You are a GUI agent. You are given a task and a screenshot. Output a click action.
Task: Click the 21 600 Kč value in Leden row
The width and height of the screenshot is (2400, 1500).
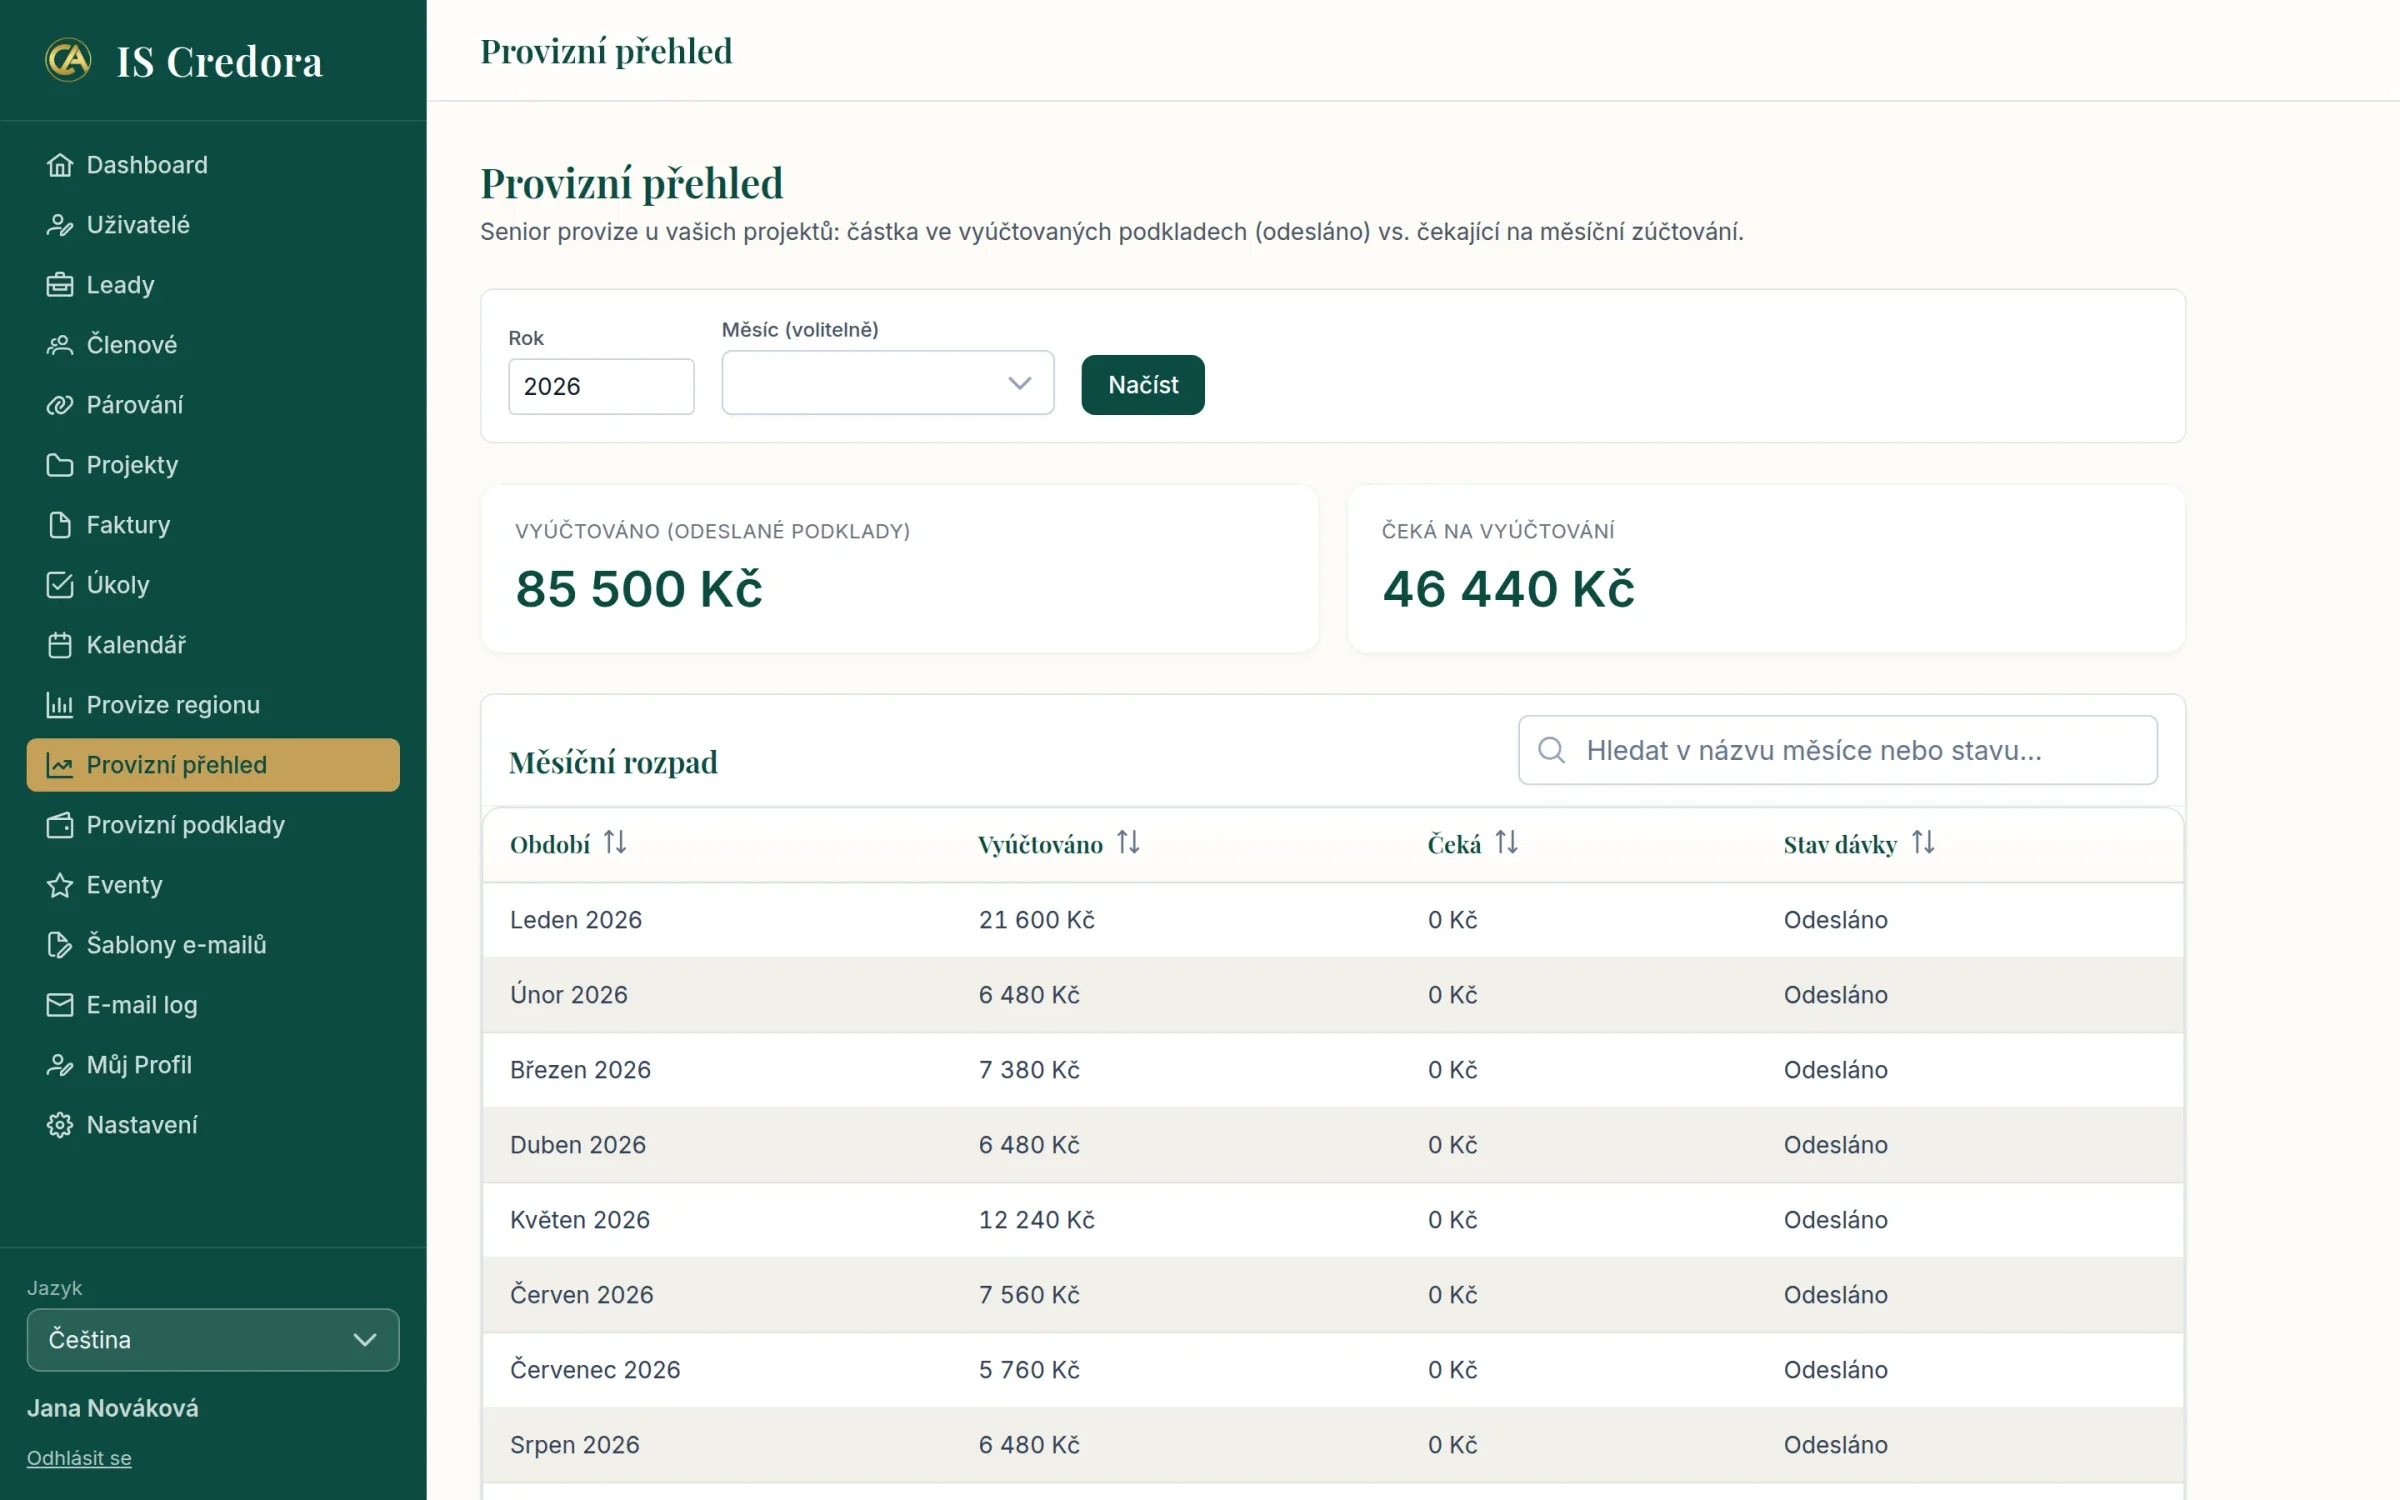point(1037,920)
